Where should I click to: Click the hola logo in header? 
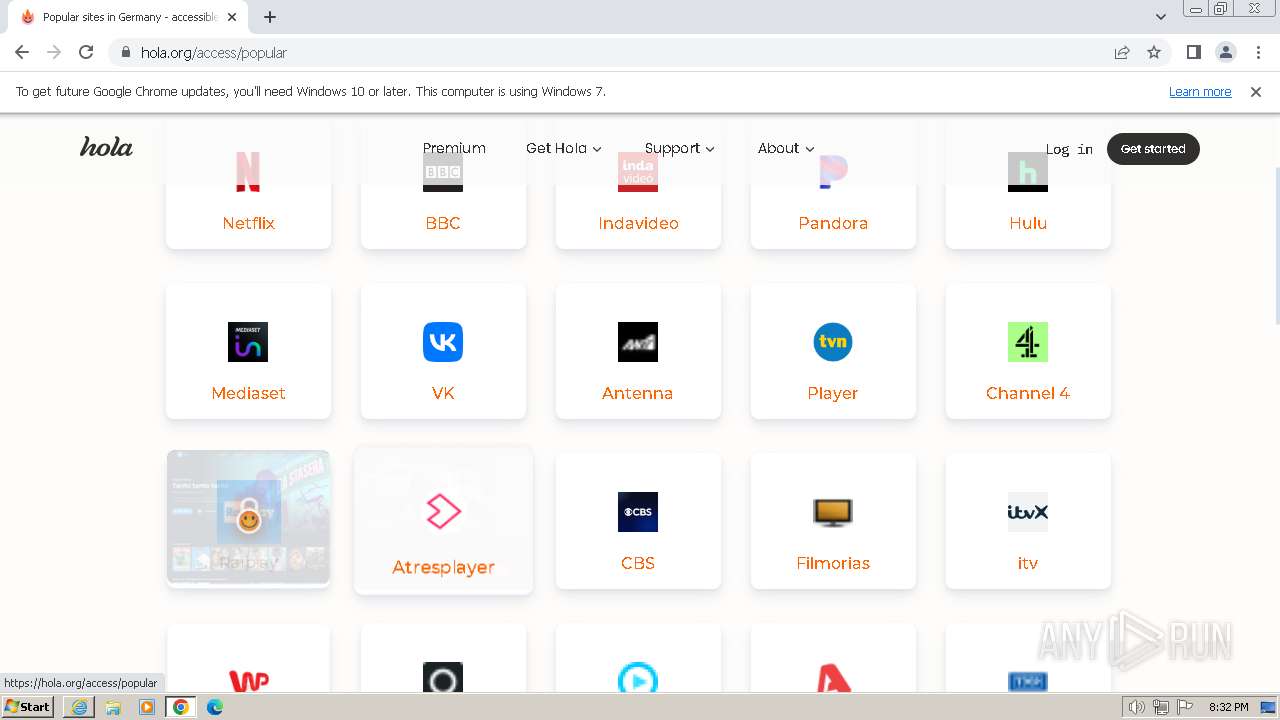click(106, 147)
